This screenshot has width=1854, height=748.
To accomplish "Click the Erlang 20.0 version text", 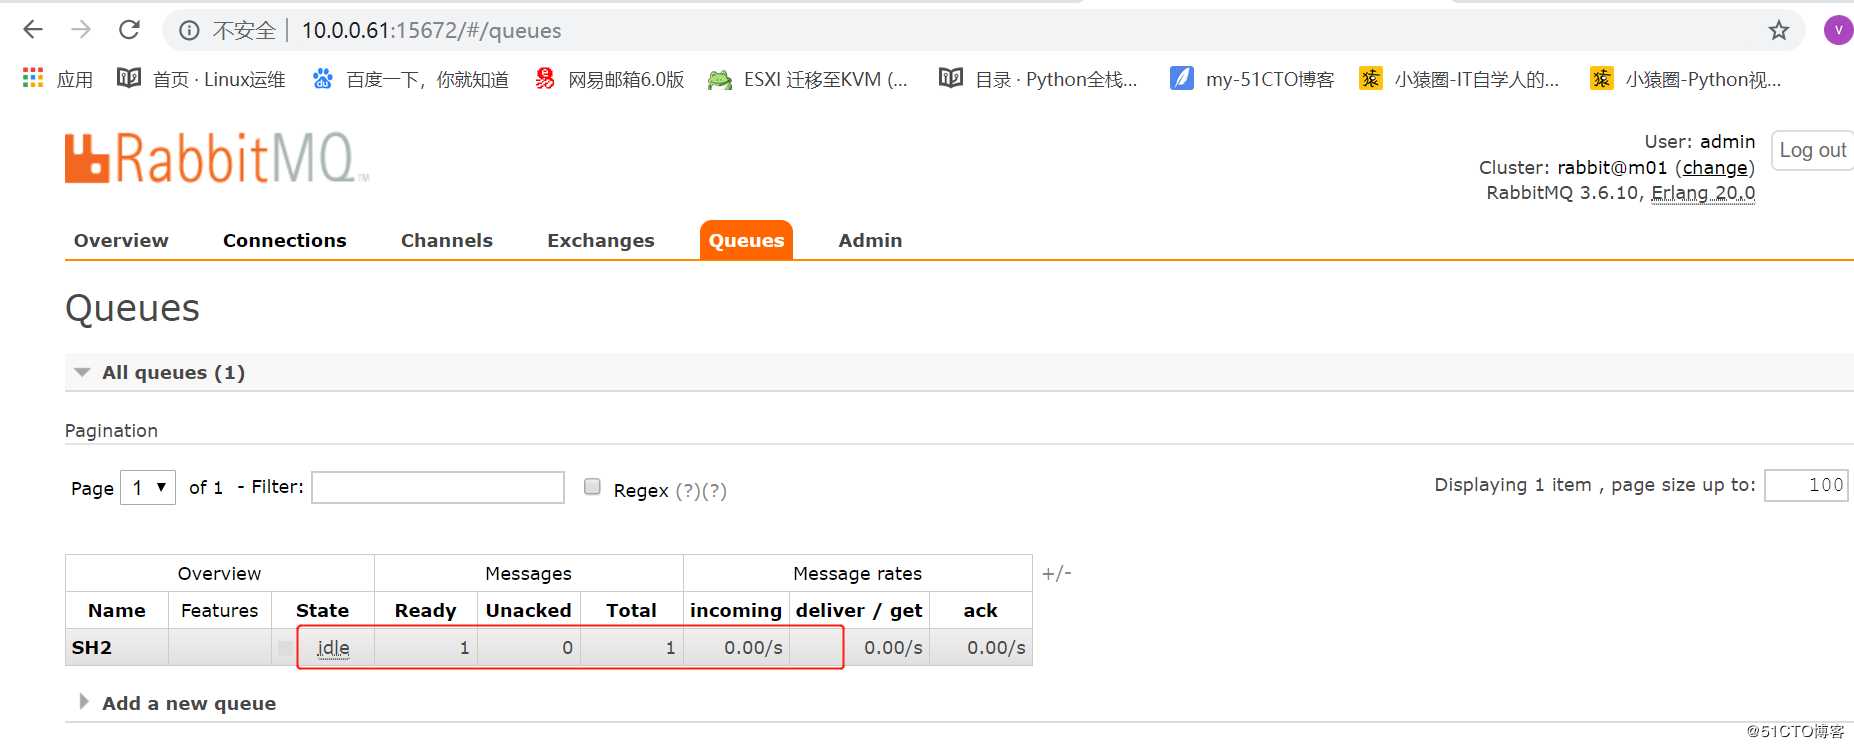I will click(x=1703, y=193).
